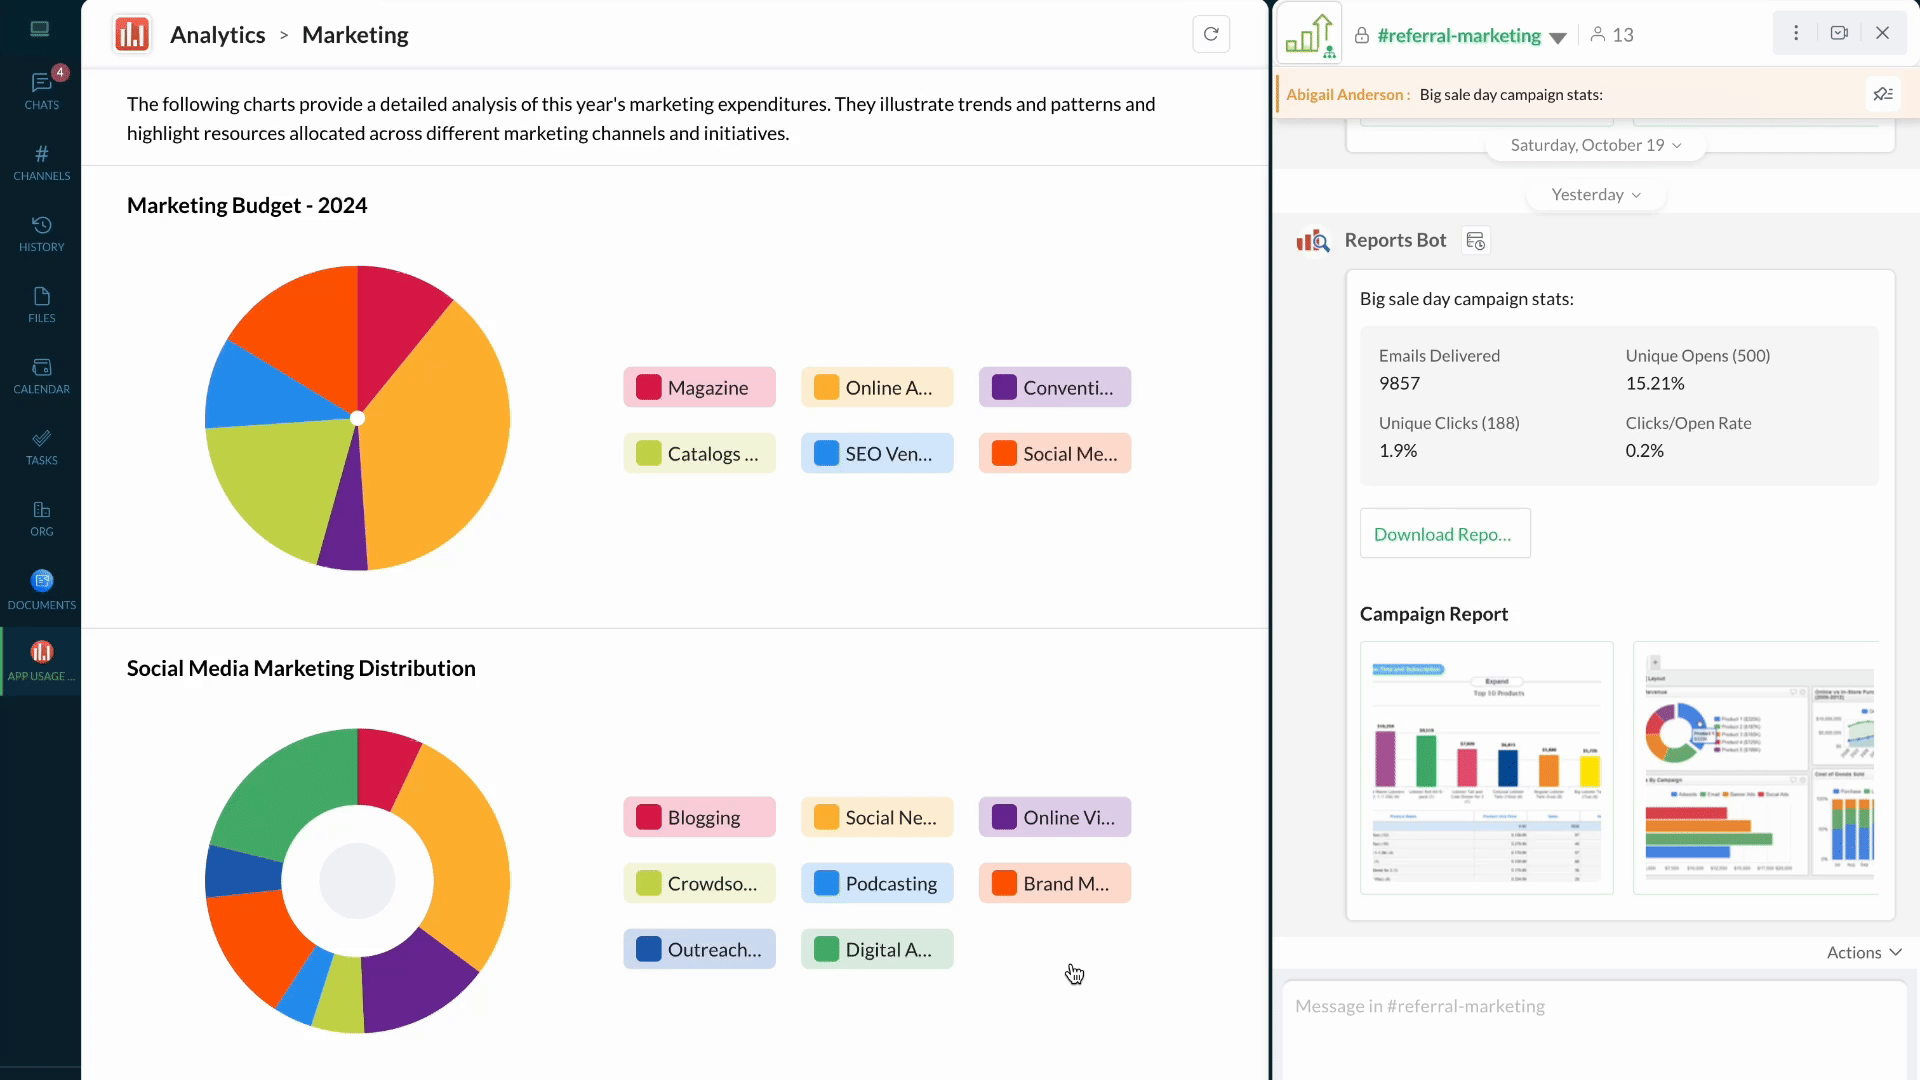Click the Campaign Report bar chart thumbnail
The image size is (1920, 1080).
1487,766
